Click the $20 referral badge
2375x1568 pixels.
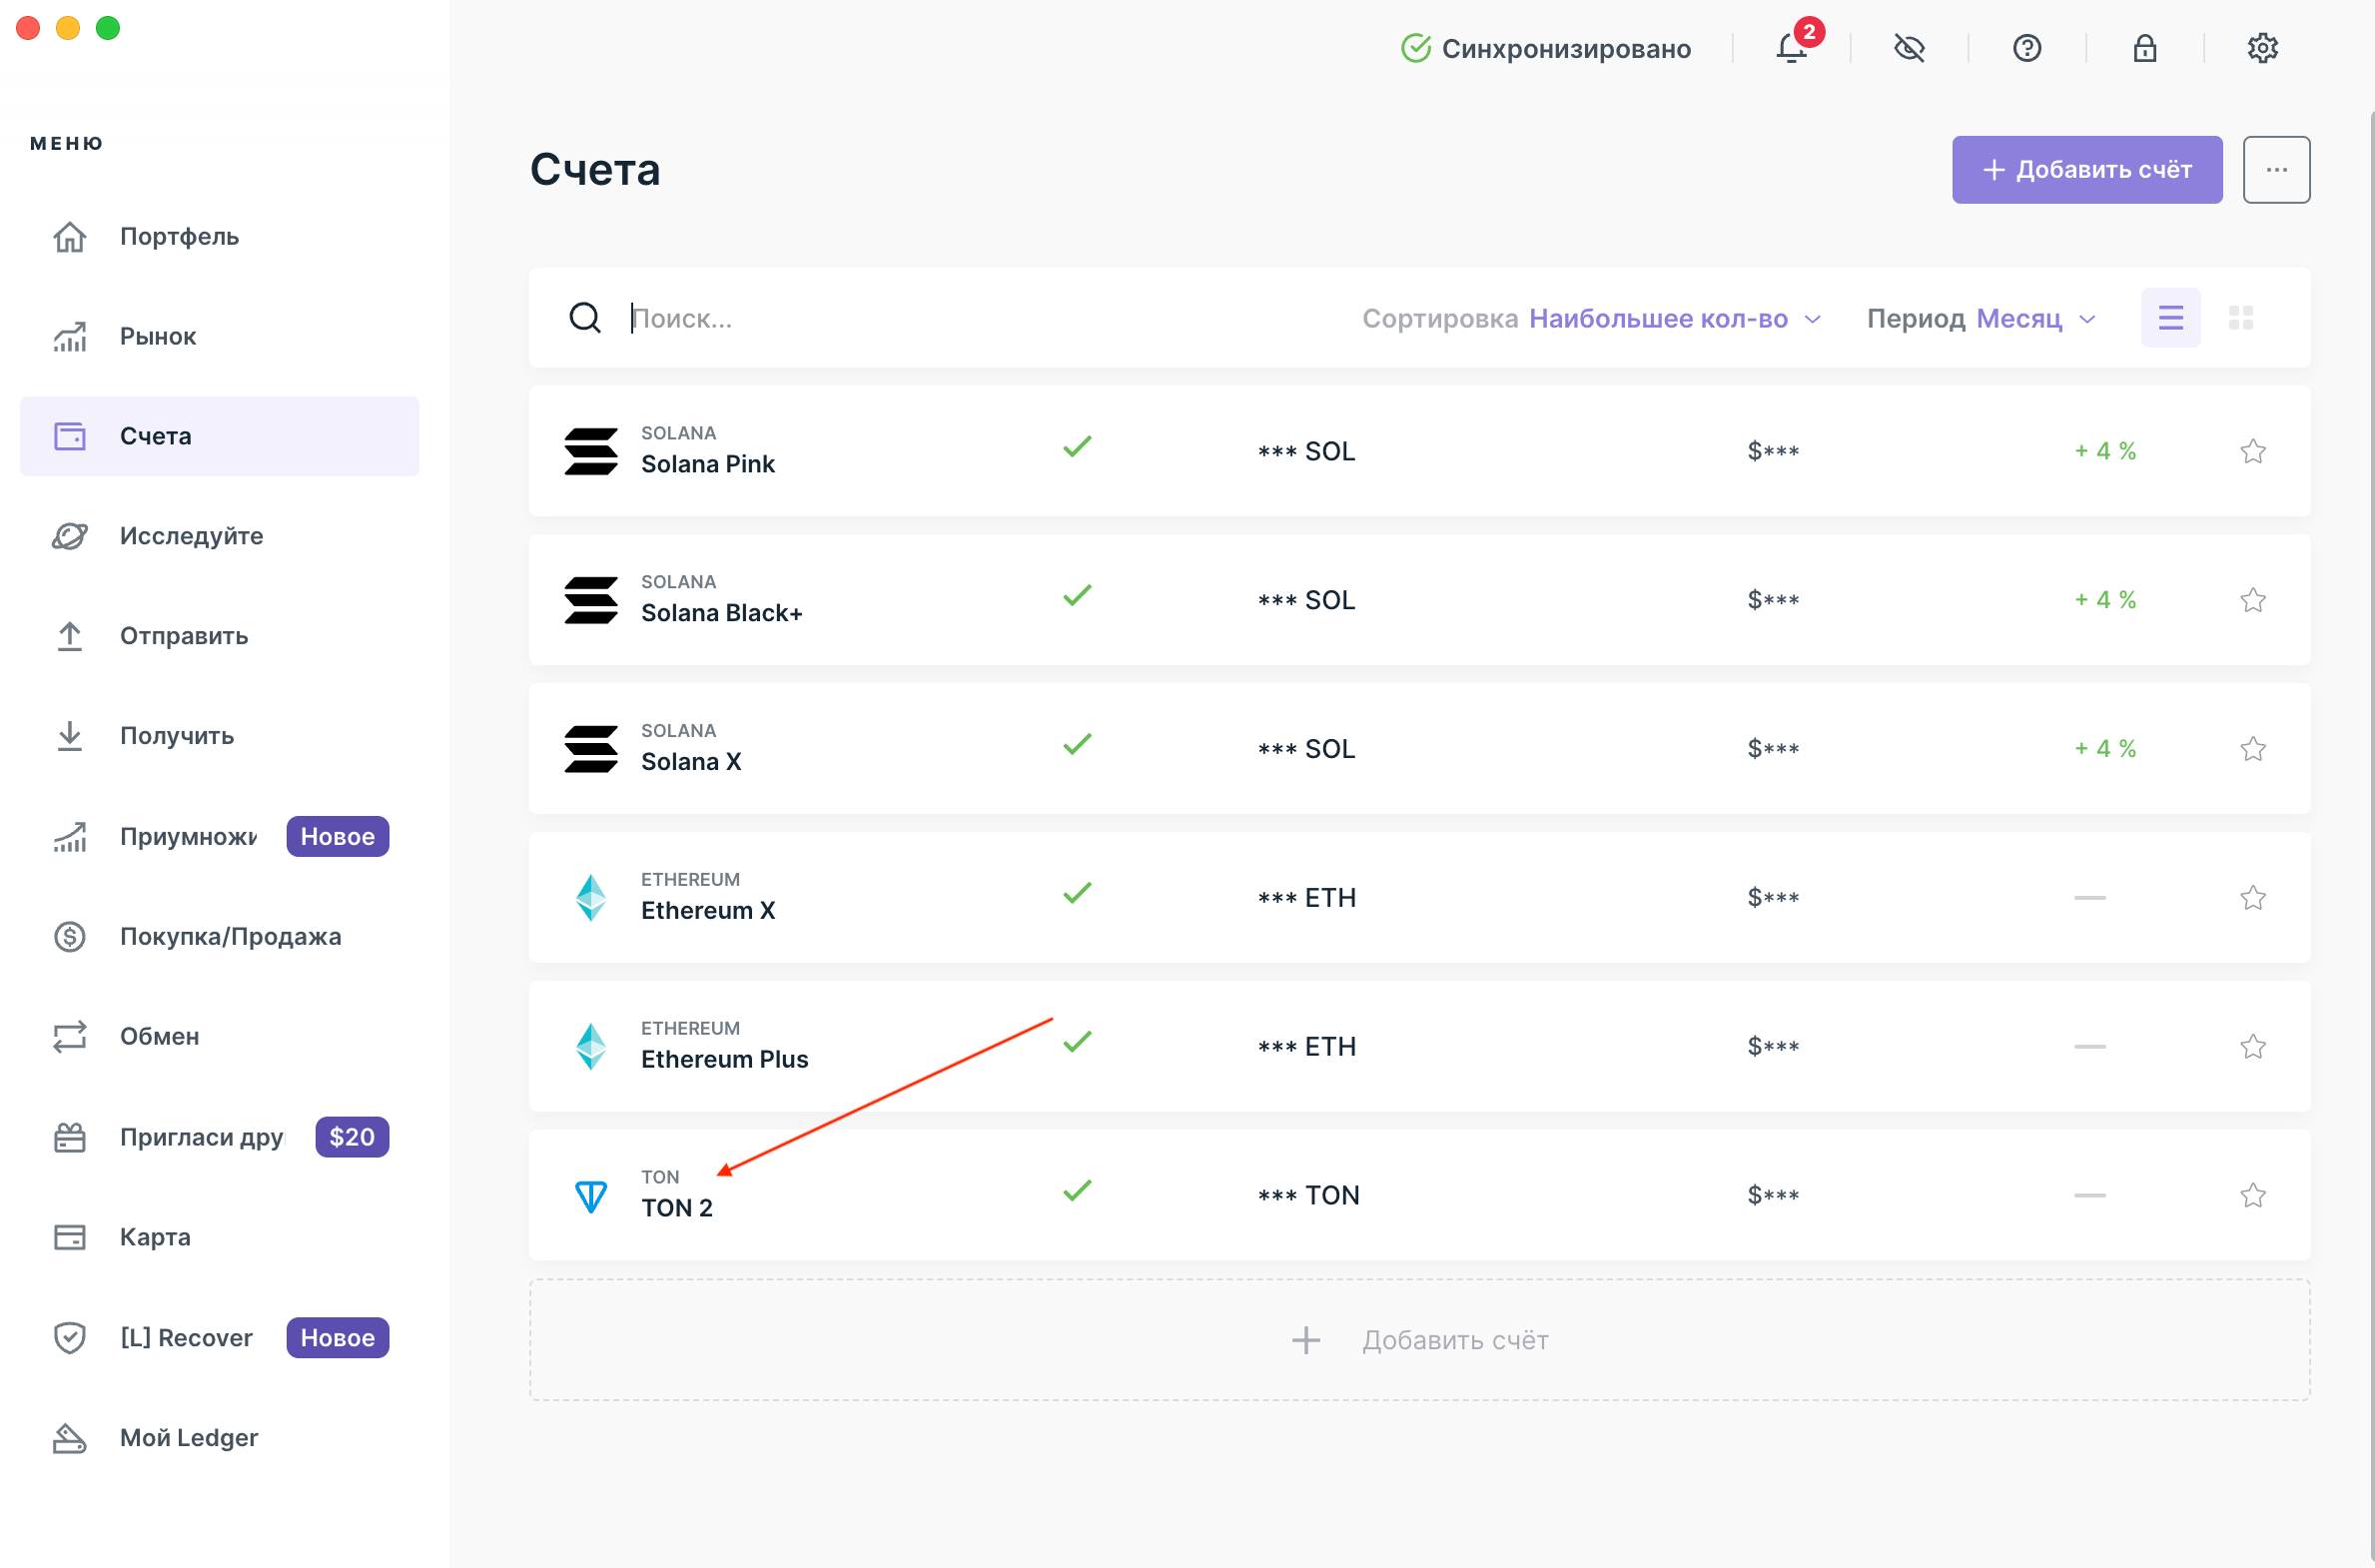point(352,1137)
